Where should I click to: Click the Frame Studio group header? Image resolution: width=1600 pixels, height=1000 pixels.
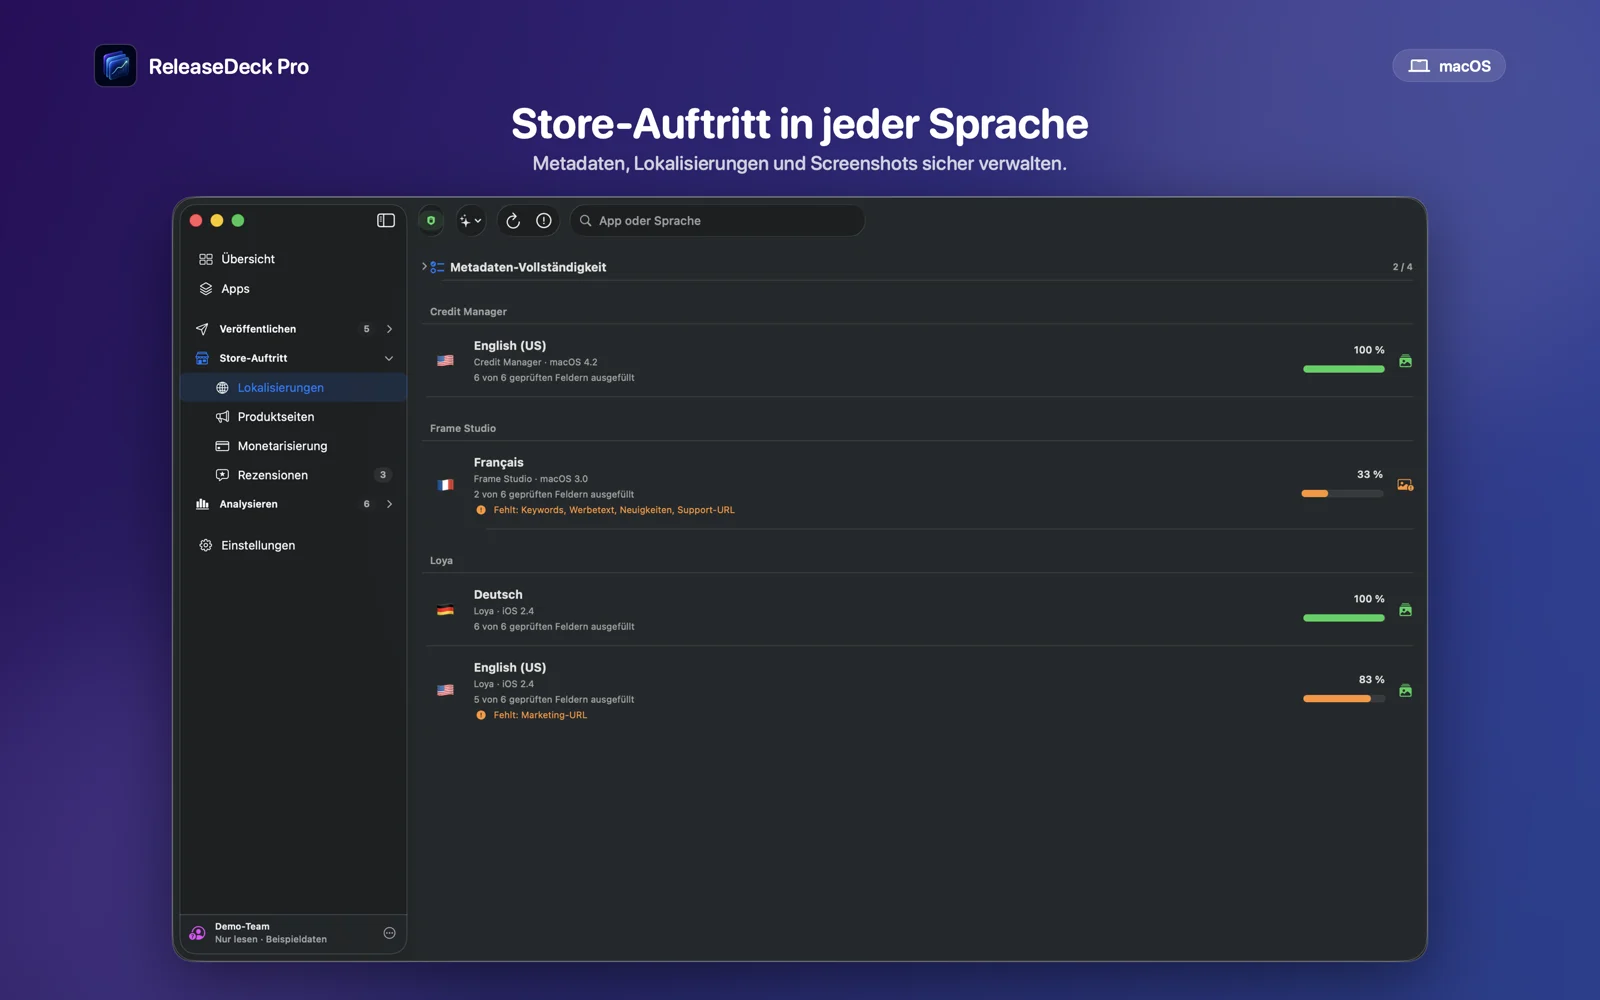coord(463,428)
